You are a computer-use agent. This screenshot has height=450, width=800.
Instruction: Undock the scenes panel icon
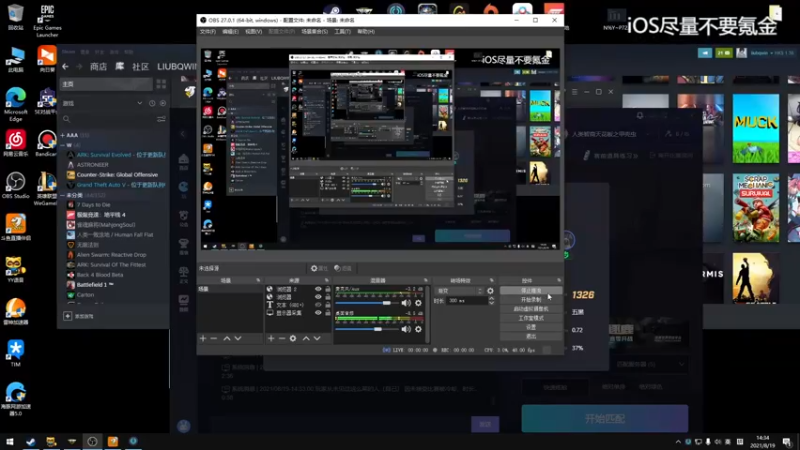tap(258, 280)
